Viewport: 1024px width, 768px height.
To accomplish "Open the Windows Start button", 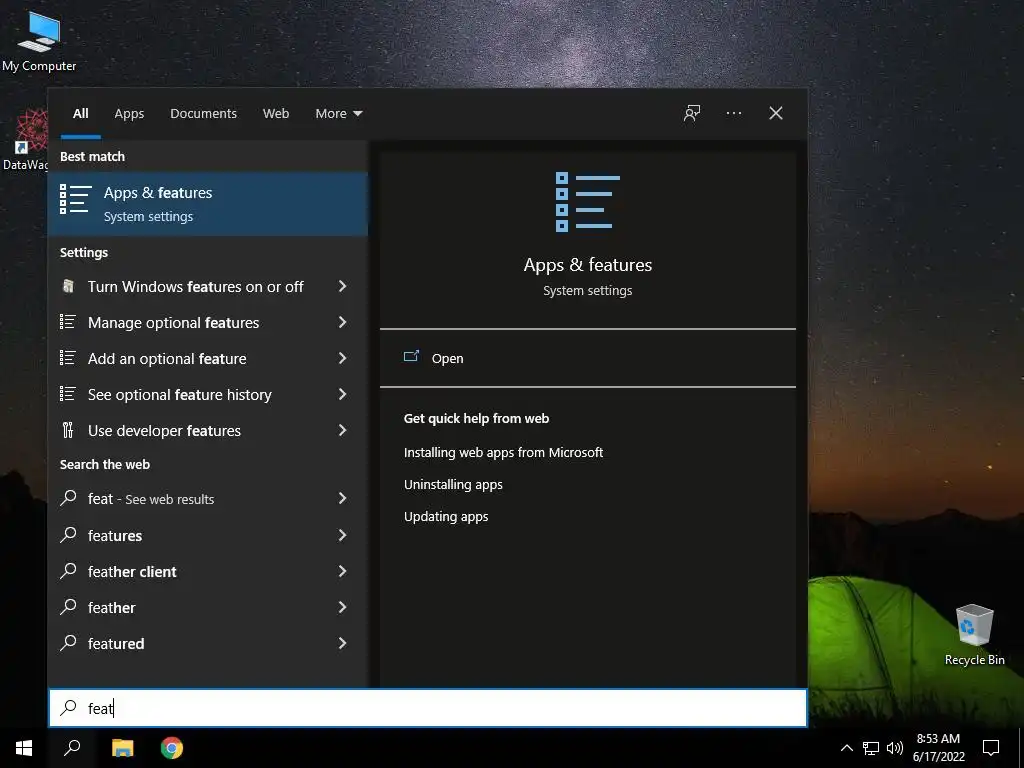I will (24, 748).
